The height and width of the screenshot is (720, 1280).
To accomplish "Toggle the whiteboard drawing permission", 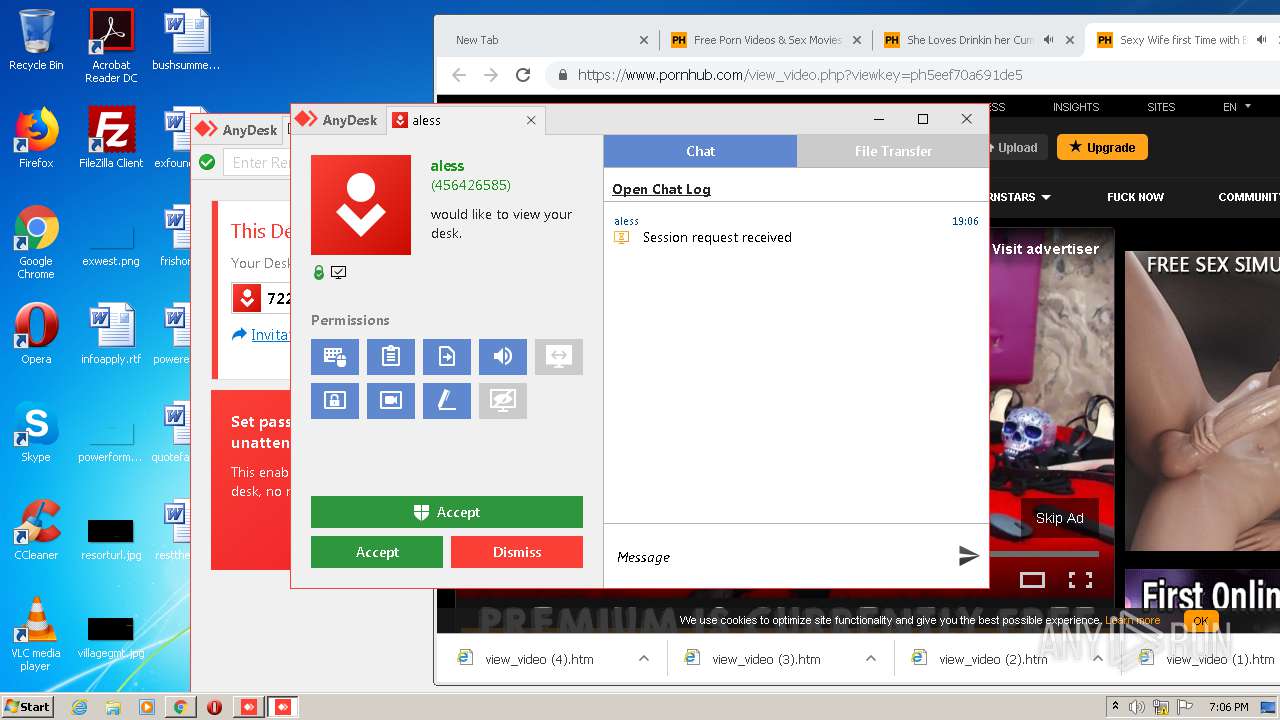I will (x=447, y=400).
